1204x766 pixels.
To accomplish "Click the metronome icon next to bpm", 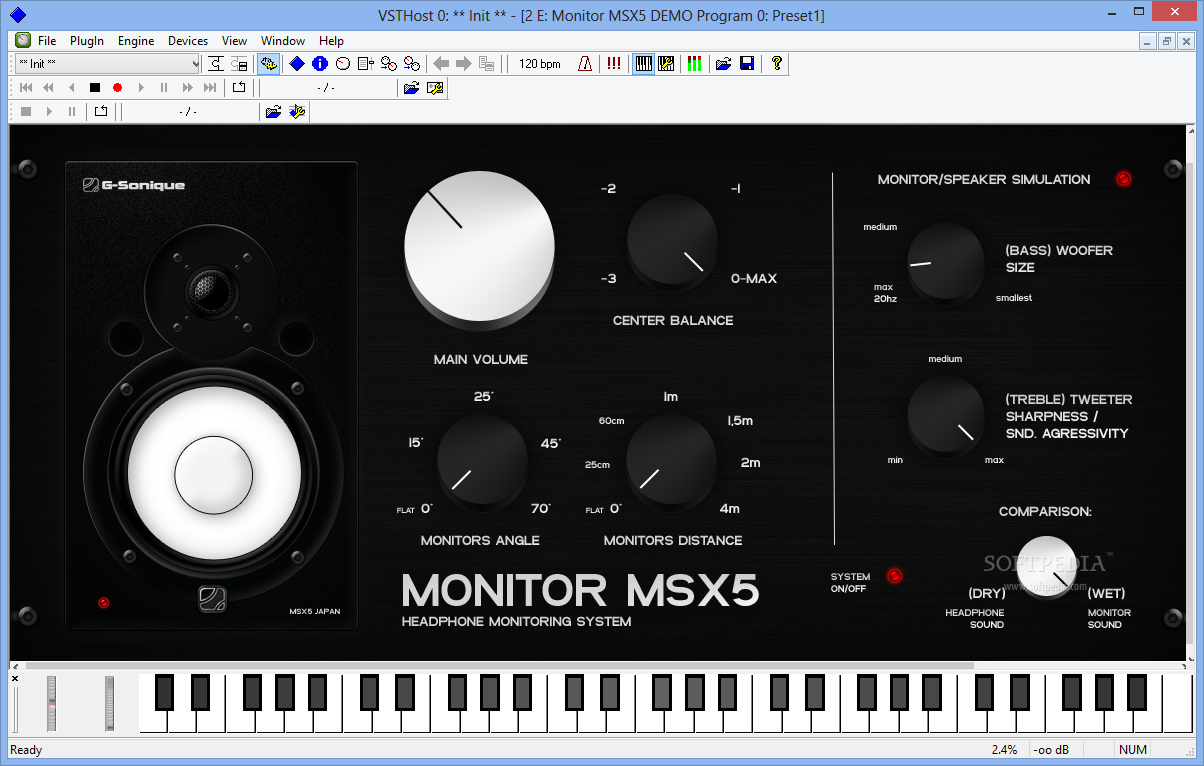I will (x=585, y=64).
